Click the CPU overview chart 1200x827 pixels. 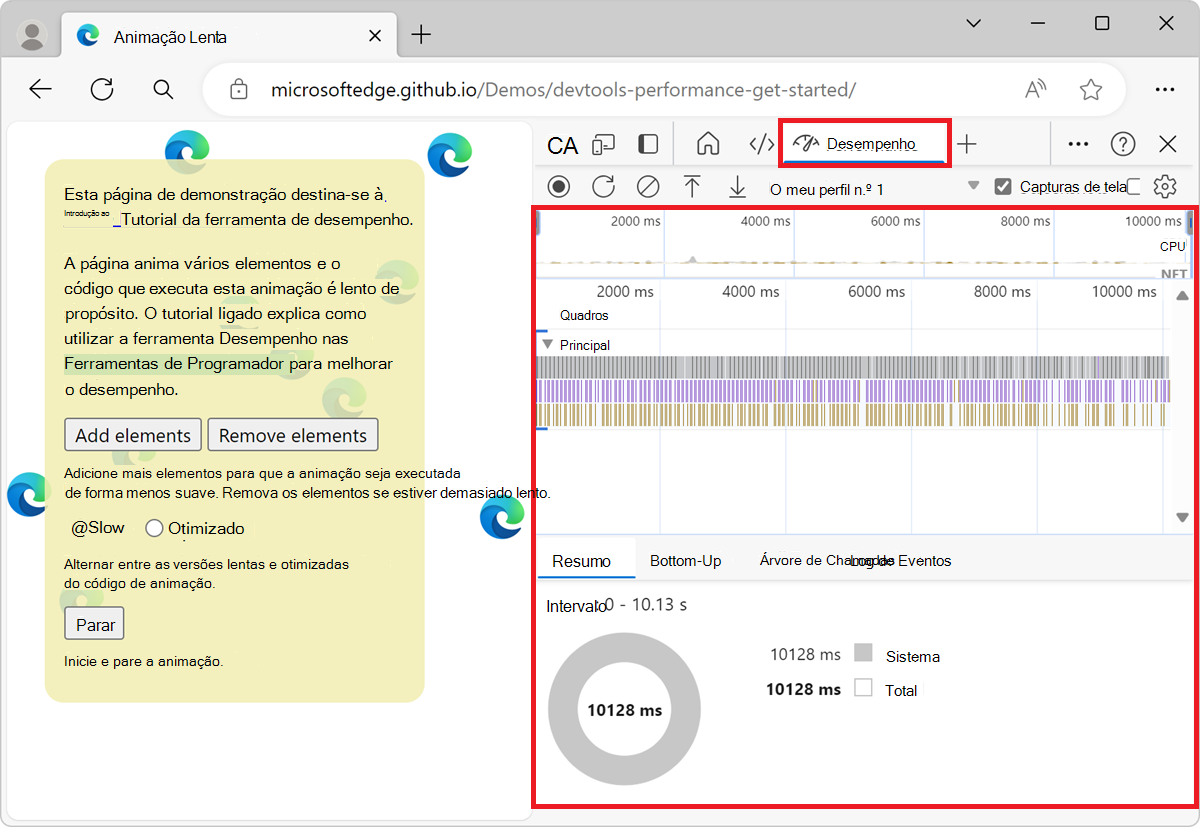tap(862, 262)
